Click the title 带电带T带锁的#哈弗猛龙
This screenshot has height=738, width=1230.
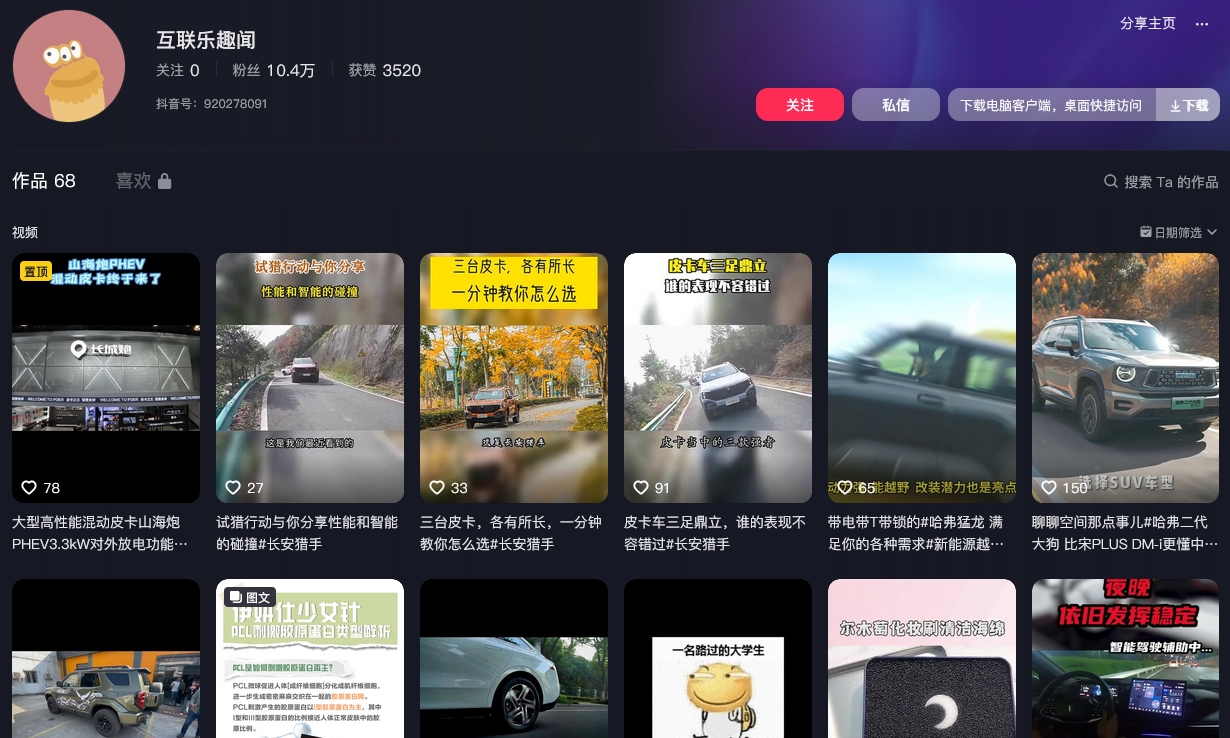tap(916, 533)
